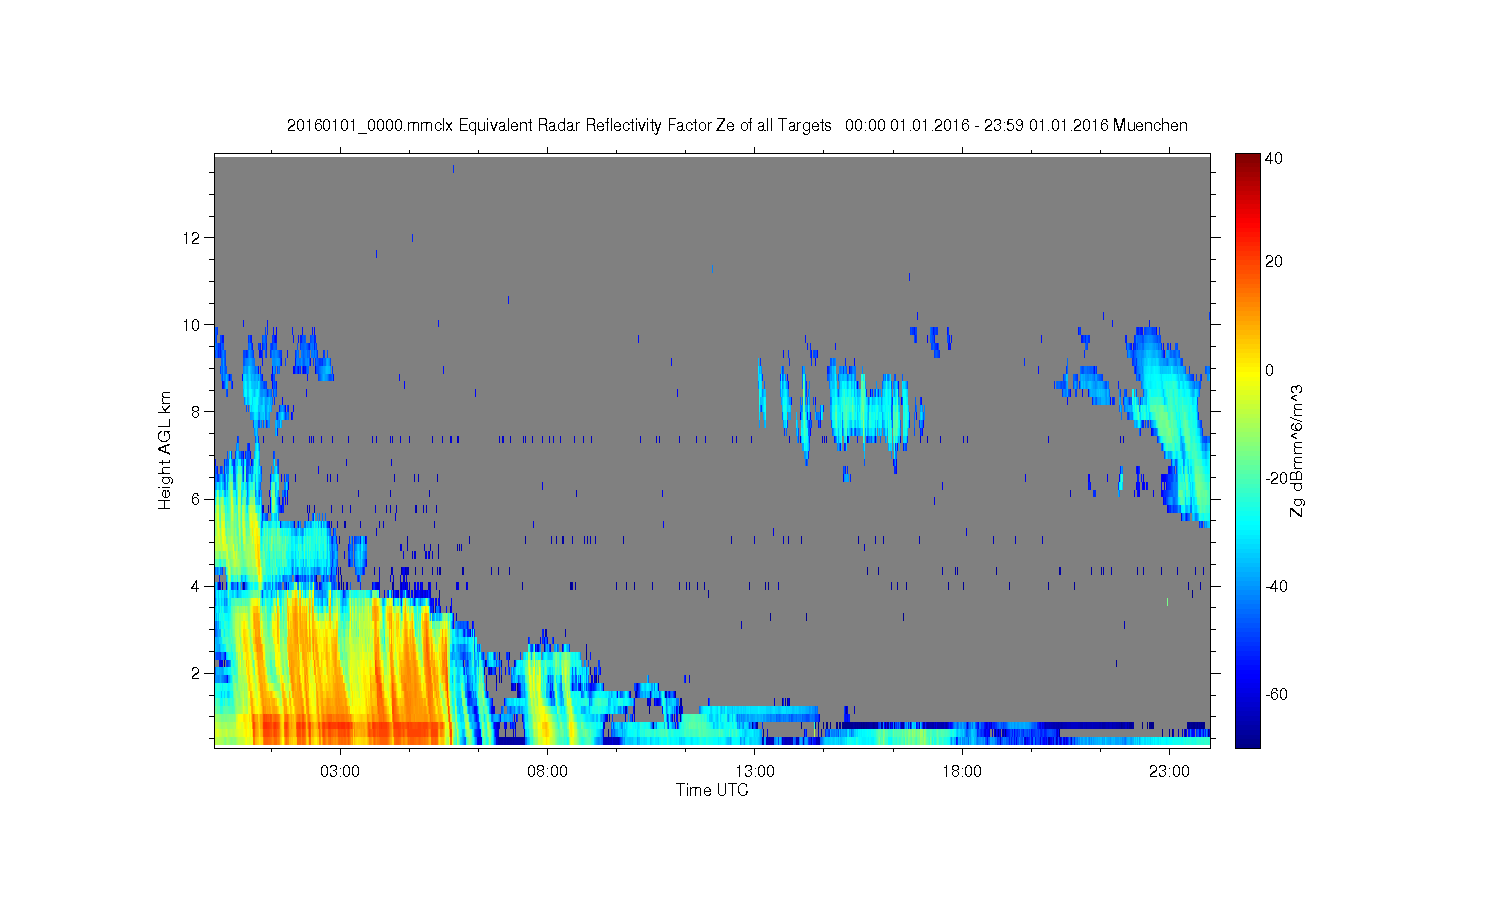Viewport: 1500px width, 900px height.
Task: Click the height tick label '10'
Action: (x=192, y=325)
